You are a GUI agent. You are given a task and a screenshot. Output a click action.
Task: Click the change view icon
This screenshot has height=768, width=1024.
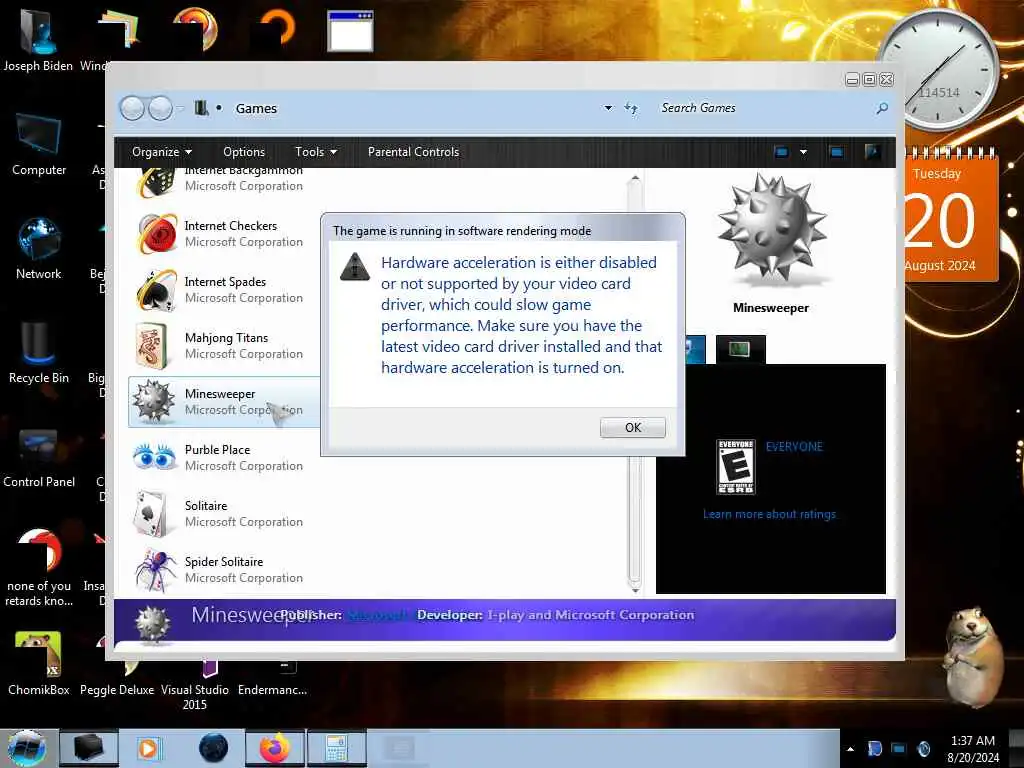click(781, 152)
